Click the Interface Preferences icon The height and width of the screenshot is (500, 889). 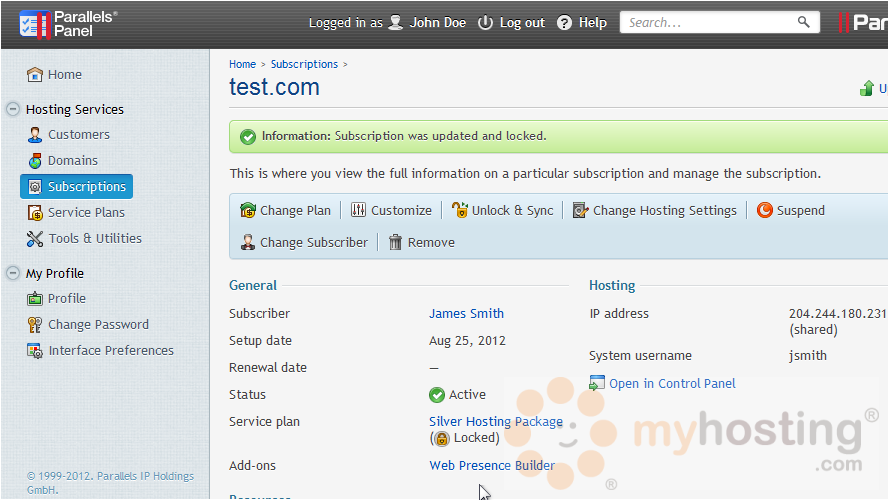pyautogui.click(x=35, y=351)
